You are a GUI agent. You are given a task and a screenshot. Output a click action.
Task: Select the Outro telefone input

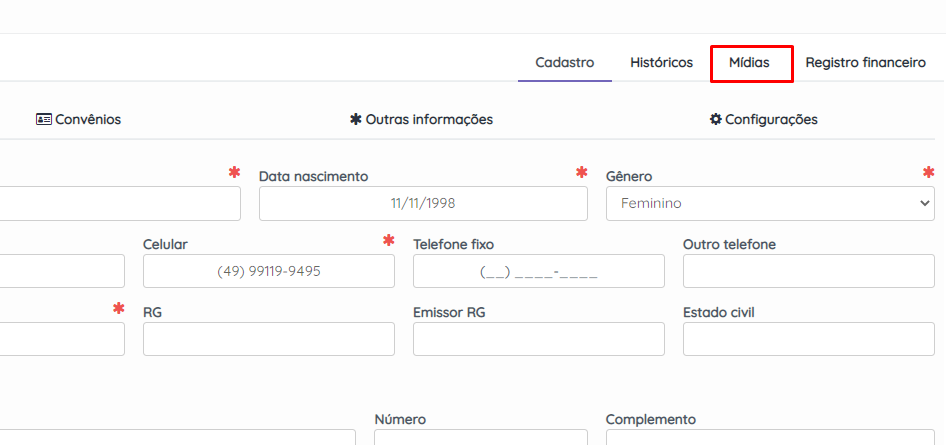click(808, 271)
